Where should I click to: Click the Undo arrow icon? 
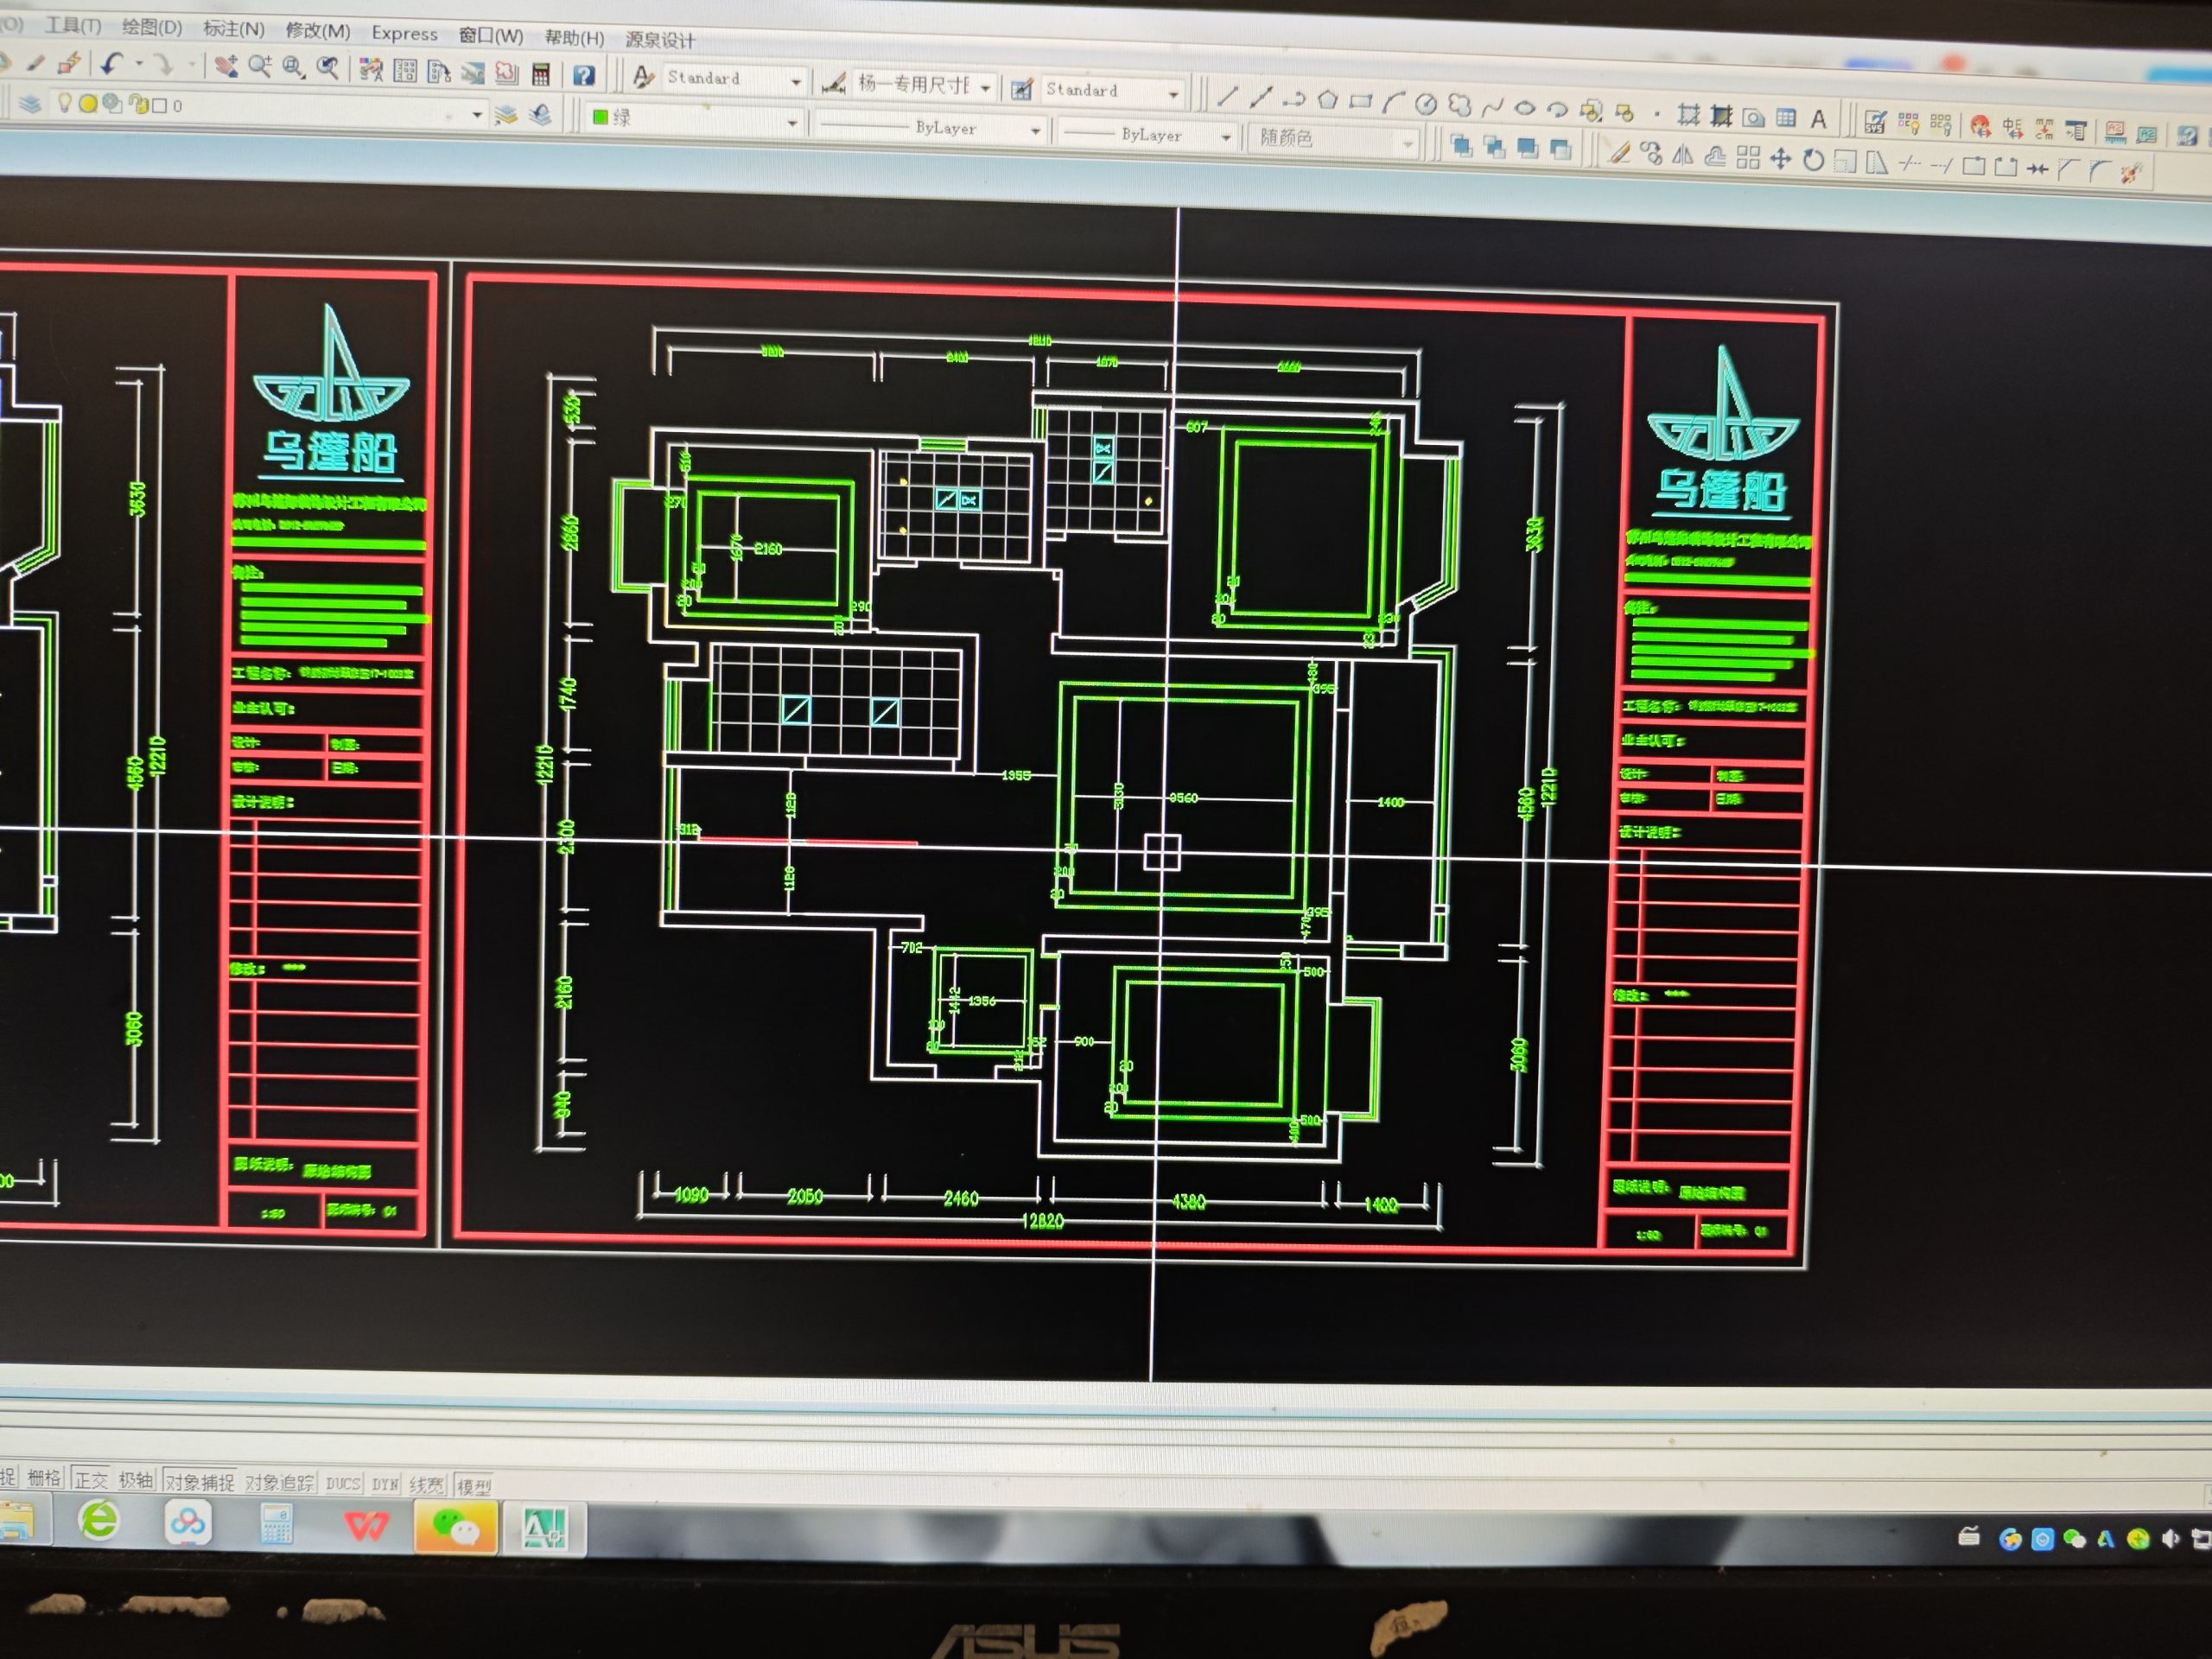111,64
